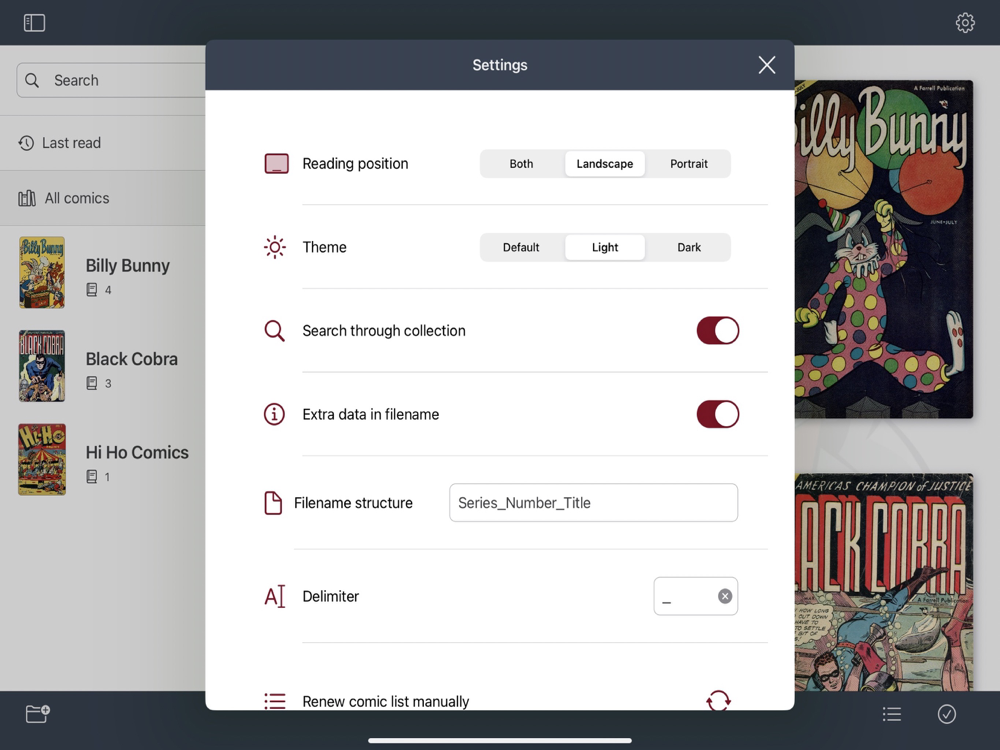Image resolution: width=1000 pixels, height=750 pixels.
Task: Click the Extra data info icon
Action: tap(274, 414)
